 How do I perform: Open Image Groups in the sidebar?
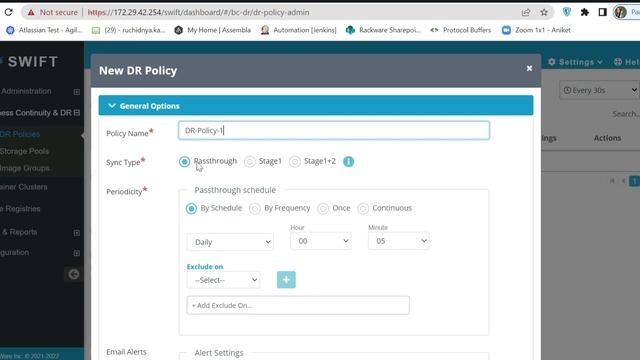pyautogui.click(x=24, y=168)
